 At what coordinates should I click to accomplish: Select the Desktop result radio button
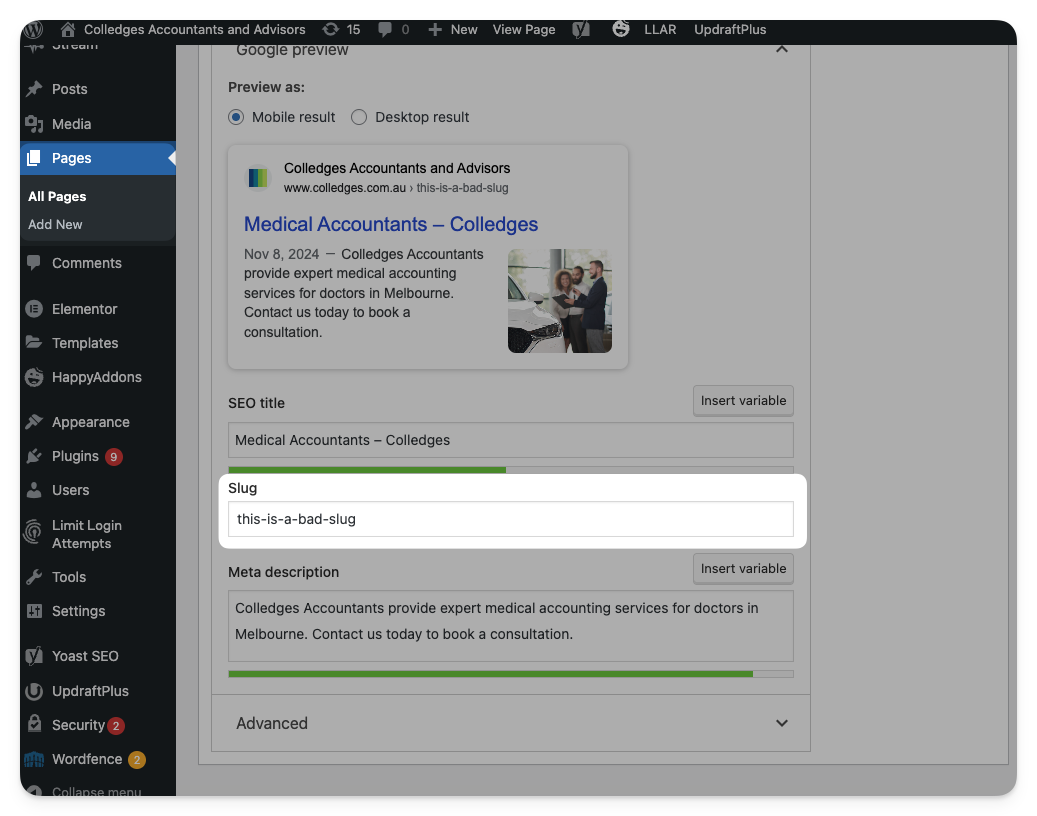pyautogui.click(x=359, y=117)
